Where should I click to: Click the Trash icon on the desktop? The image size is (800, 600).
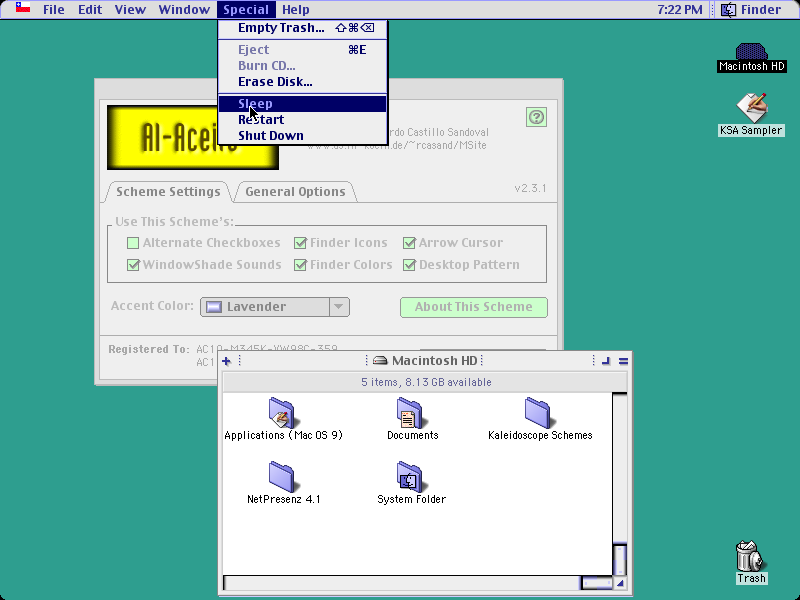(x=750, y=556)
